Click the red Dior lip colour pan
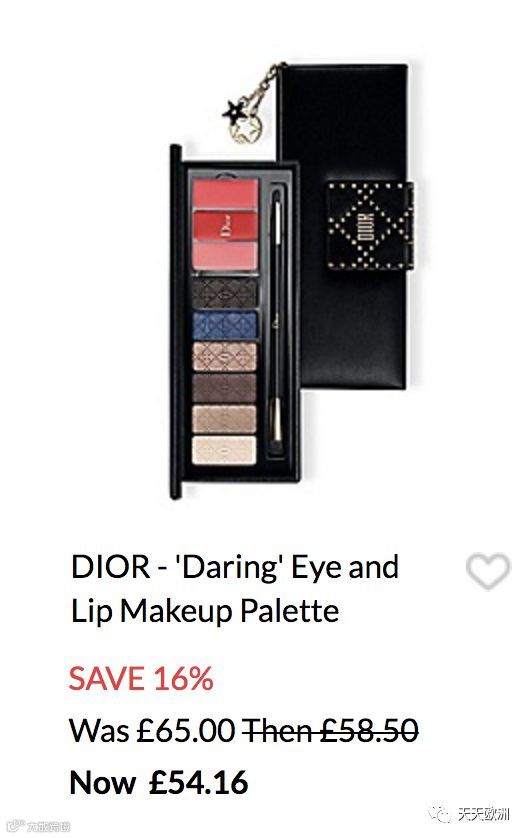This screenshot has width=526, height=838. click(225, 226)
